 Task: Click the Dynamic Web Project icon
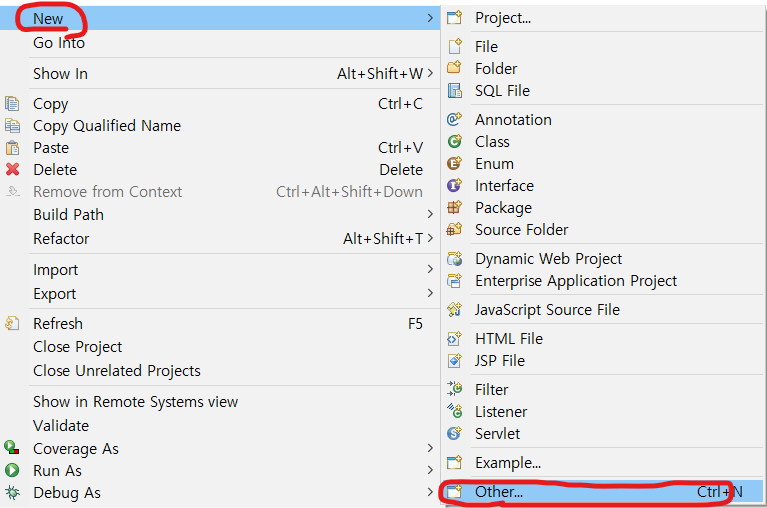tap(454, 258)
